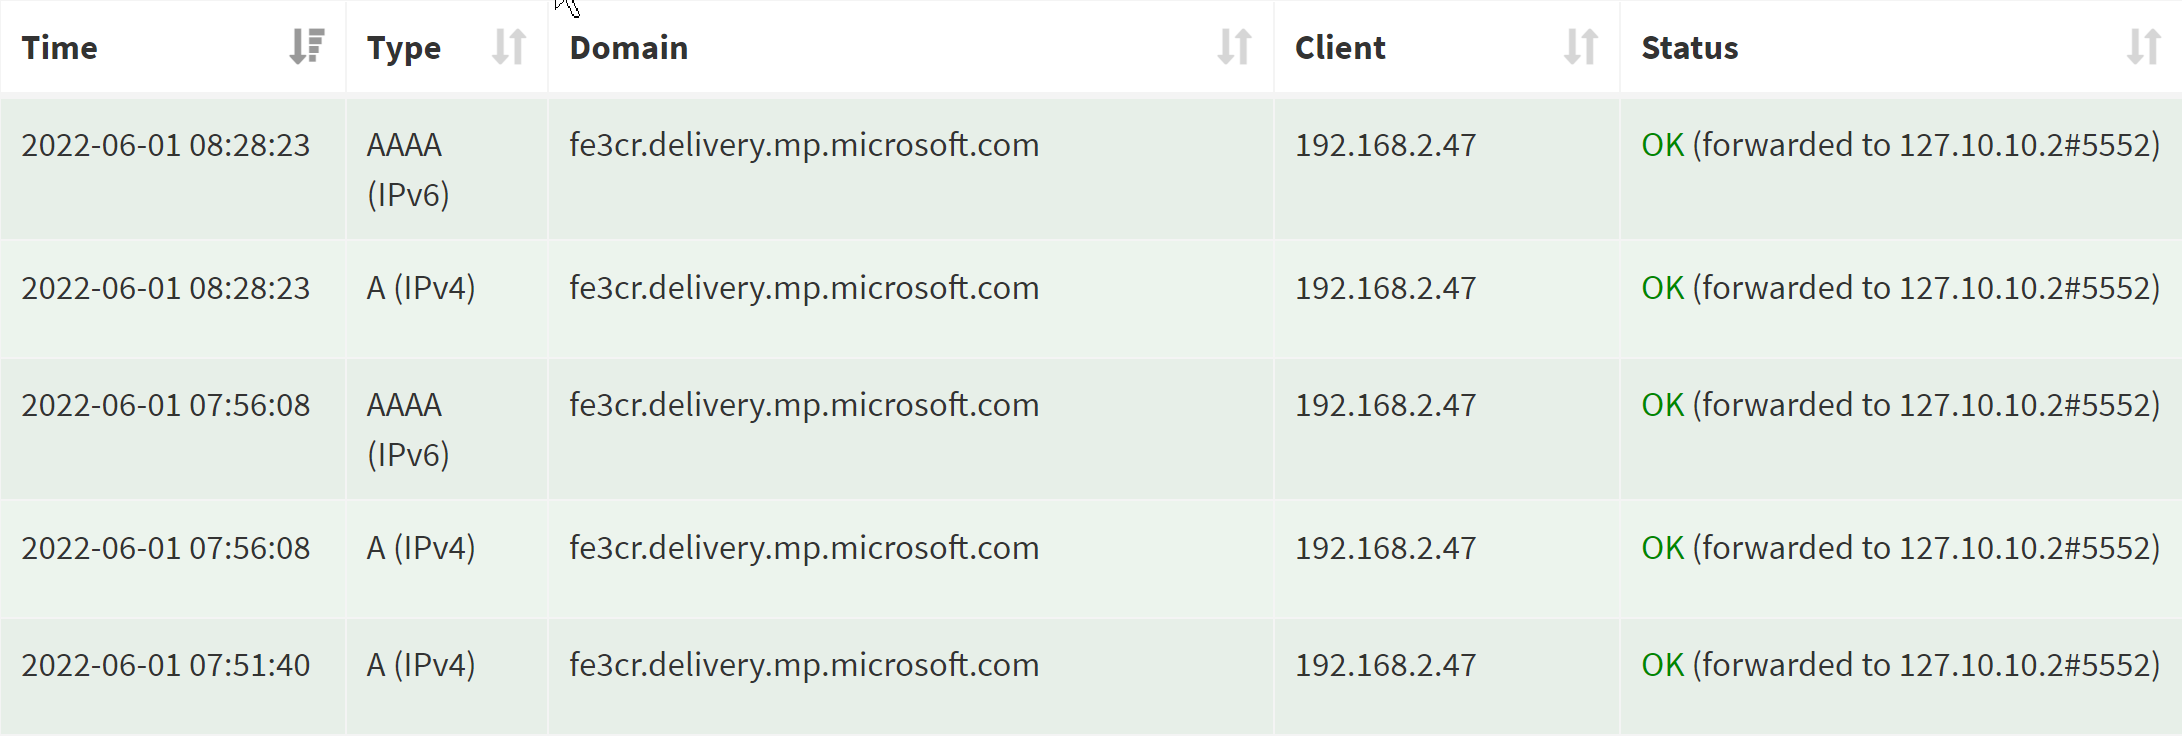Click the "Time" header label
This screenshot has height=736, width=2182.
(60, 48)
